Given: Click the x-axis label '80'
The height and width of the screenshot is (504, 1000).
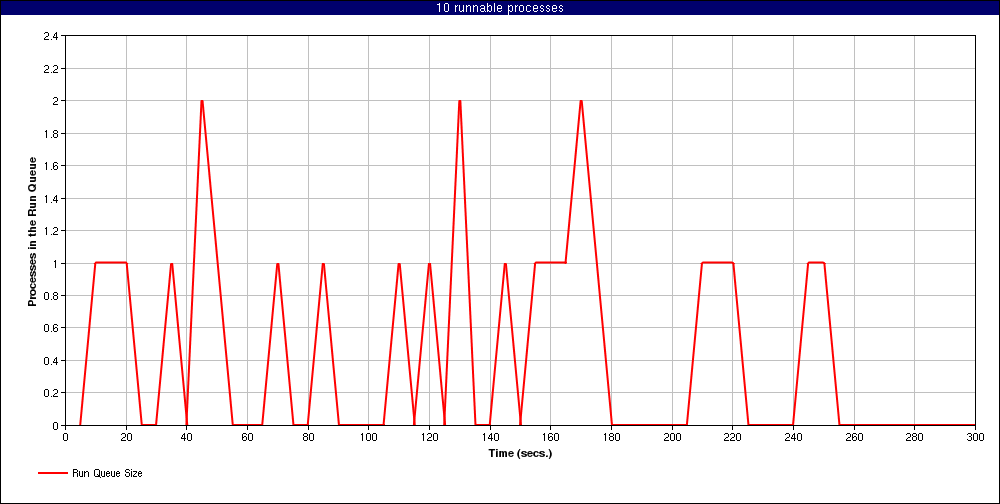Looking at the screenshot, I should [308, 437].
